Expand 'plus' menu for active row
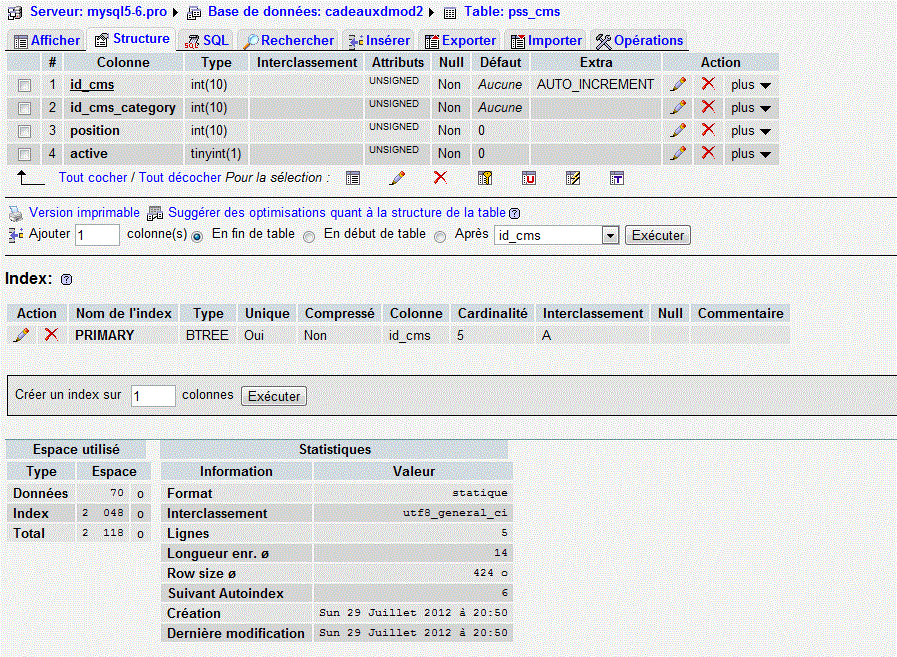The image size is (897, 657). pos(751,153)
